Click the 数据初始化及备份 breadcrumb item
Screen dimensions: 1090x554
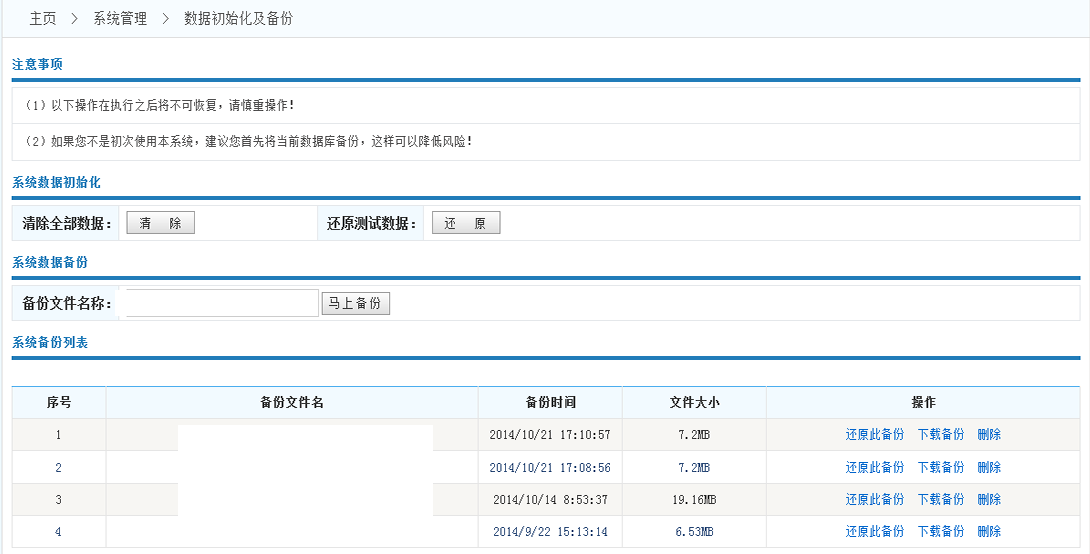(x=239, y=19)
